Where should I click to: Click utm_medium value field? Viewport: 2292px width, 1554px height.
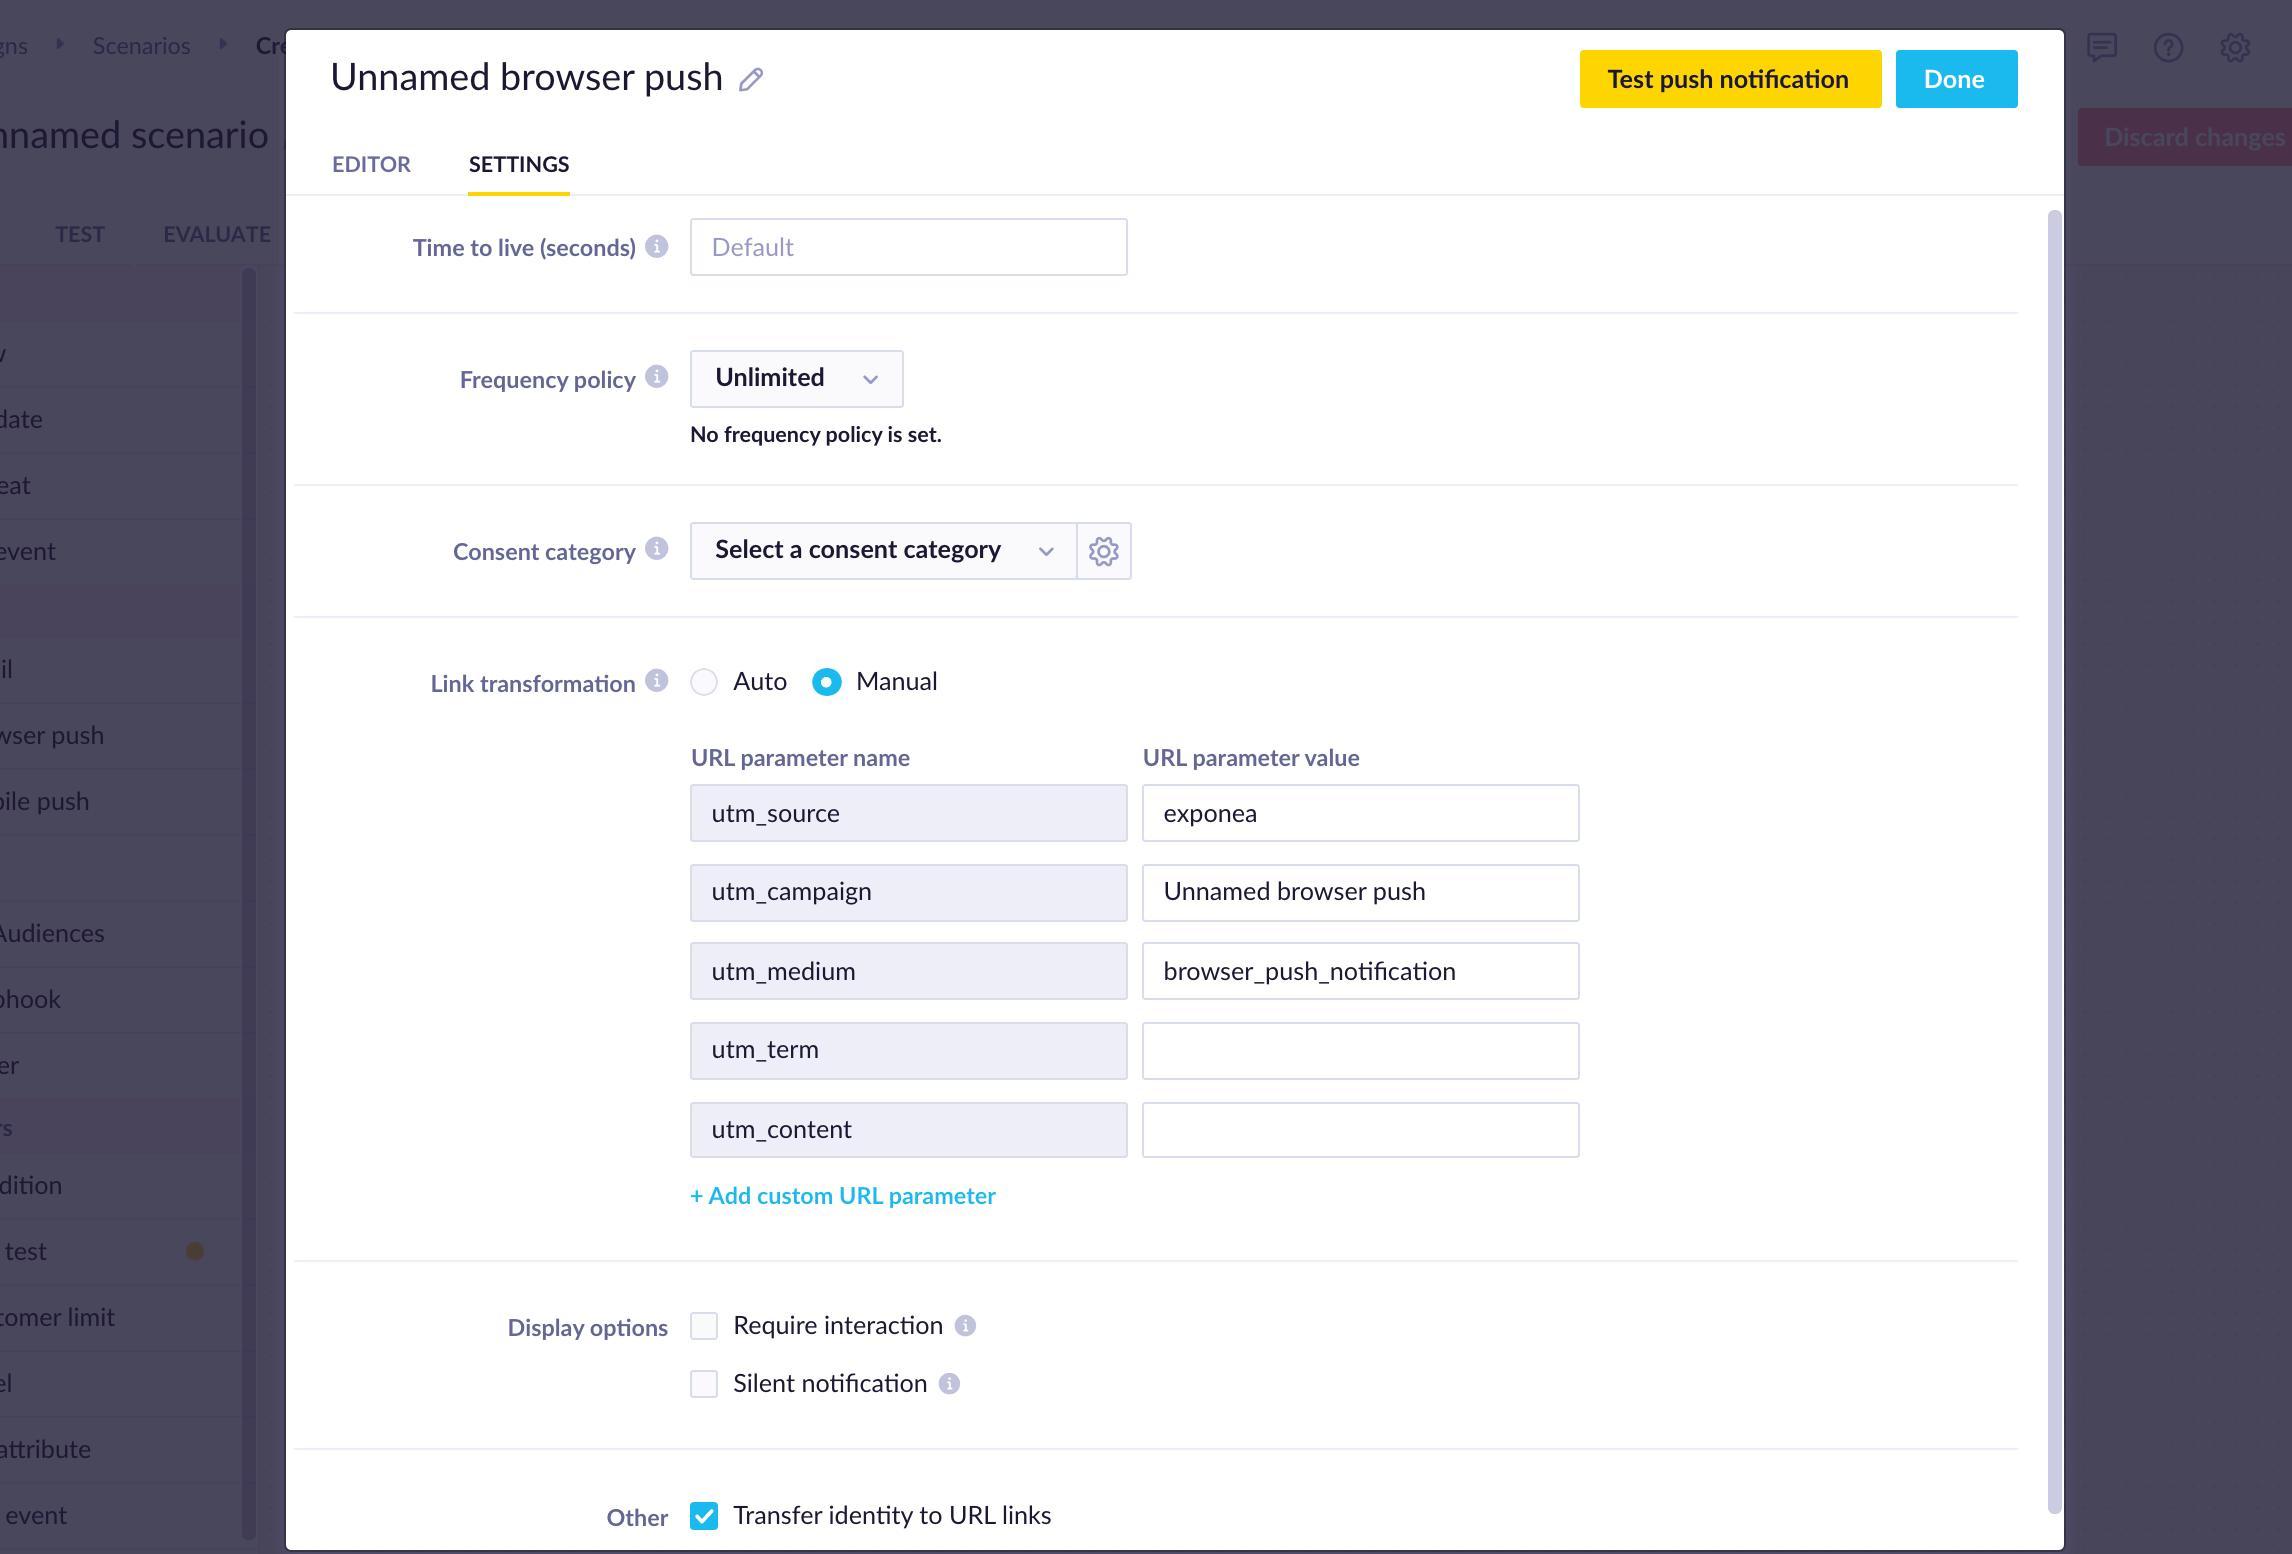[x=1361, y=971]
